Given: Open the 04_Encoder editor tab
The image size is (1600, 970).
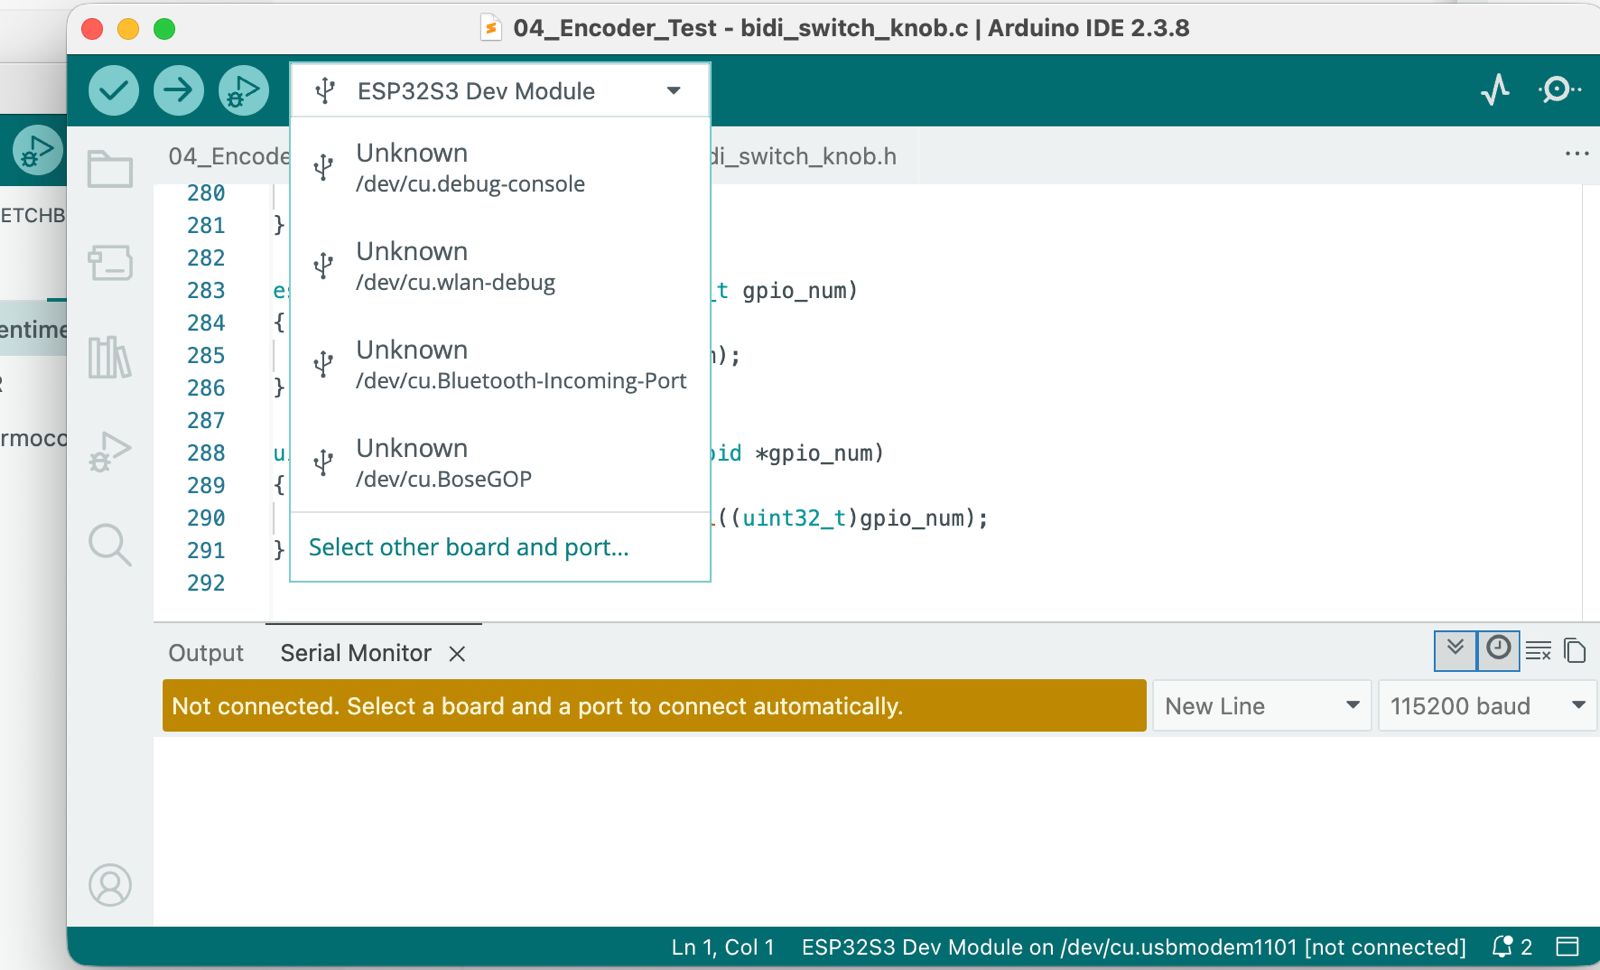Looking at the screenshot, I should (x=229, y=156).
